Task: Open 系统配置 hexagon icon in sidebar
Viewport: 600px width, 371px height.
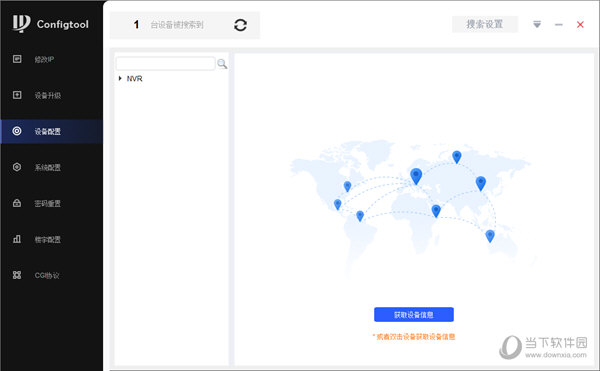Action: pyautogui.click(x=17, y=167)
